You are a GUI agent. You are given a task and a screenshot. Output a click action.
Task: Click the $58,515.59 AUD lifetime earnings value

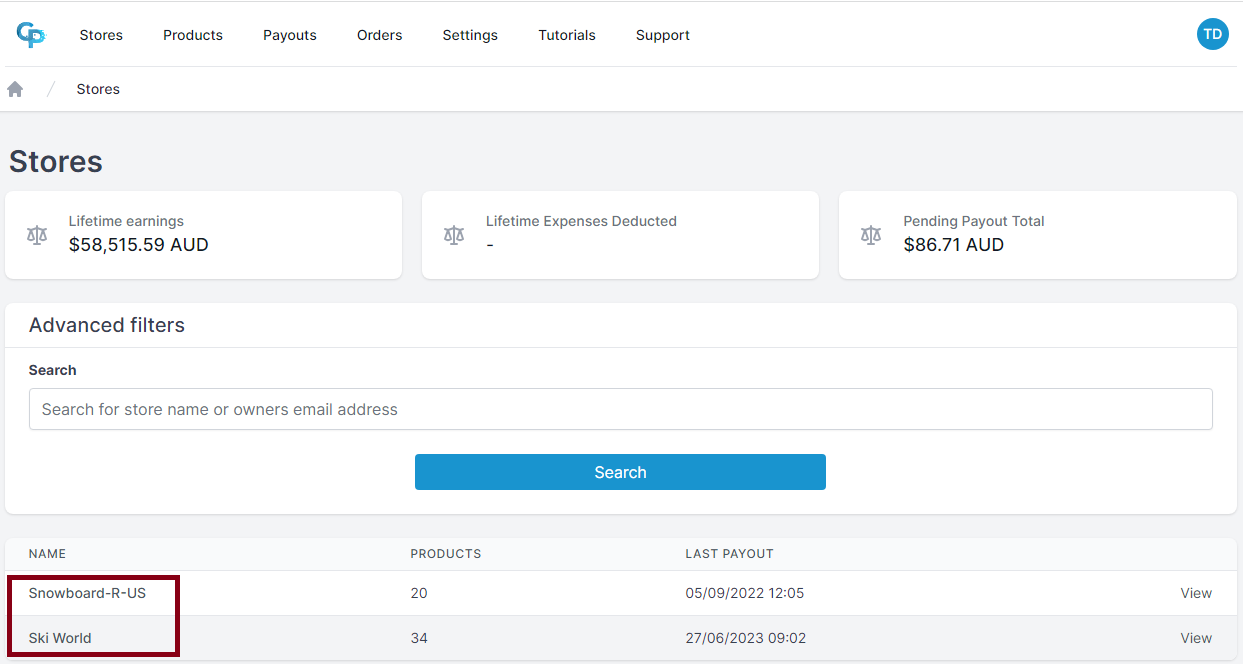(x=139, y=245)
